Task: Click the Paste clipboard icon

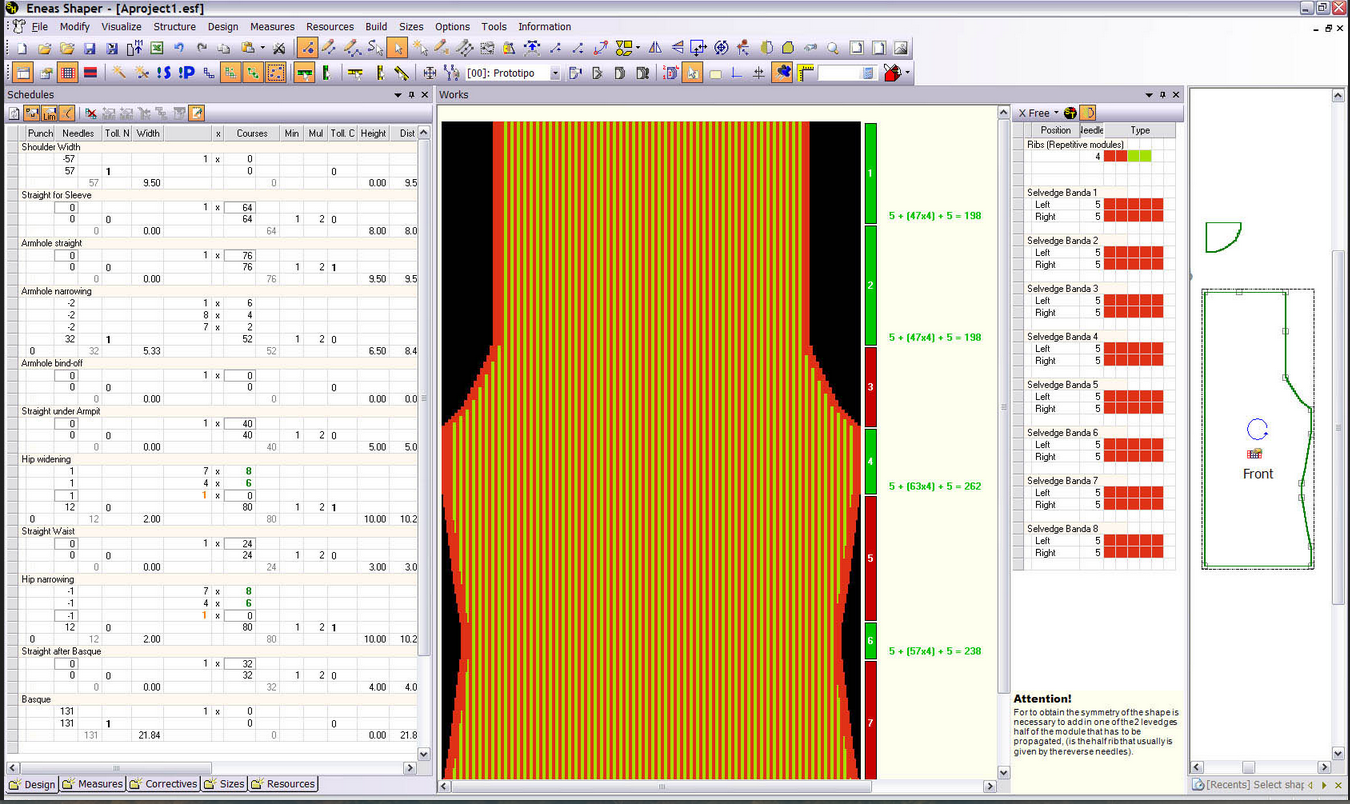Action: (246, 48)
